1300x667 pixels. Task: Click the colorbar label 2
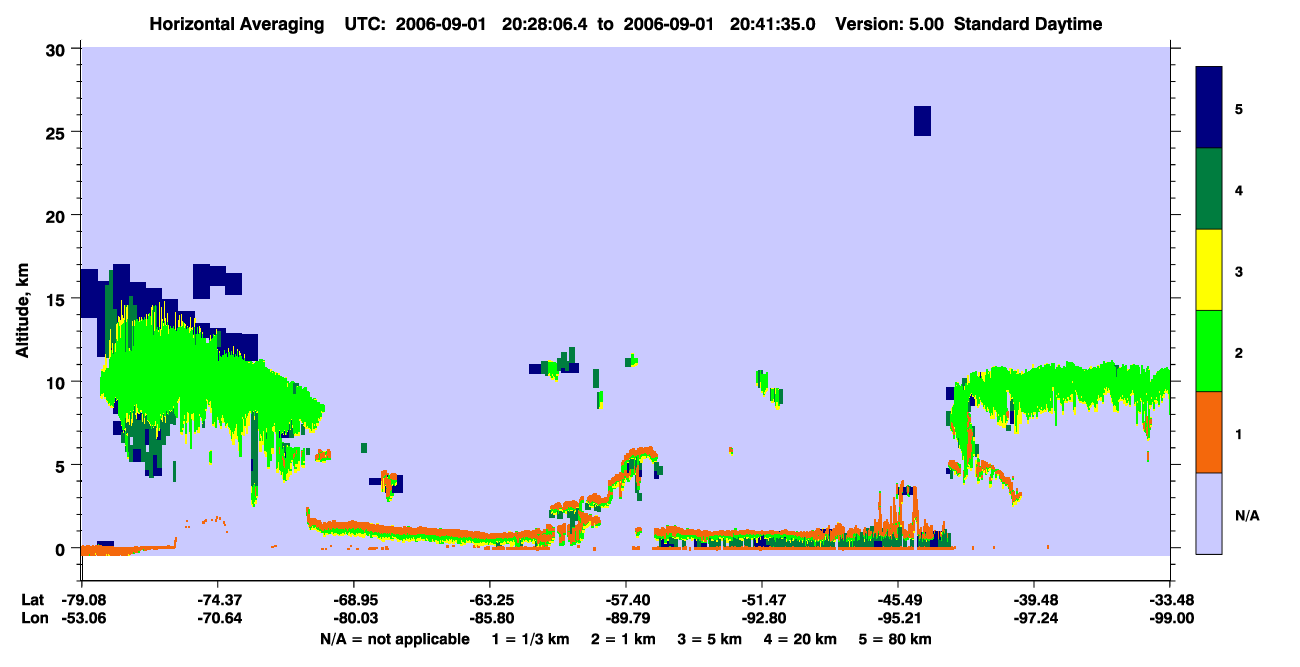coord(1239,352)
